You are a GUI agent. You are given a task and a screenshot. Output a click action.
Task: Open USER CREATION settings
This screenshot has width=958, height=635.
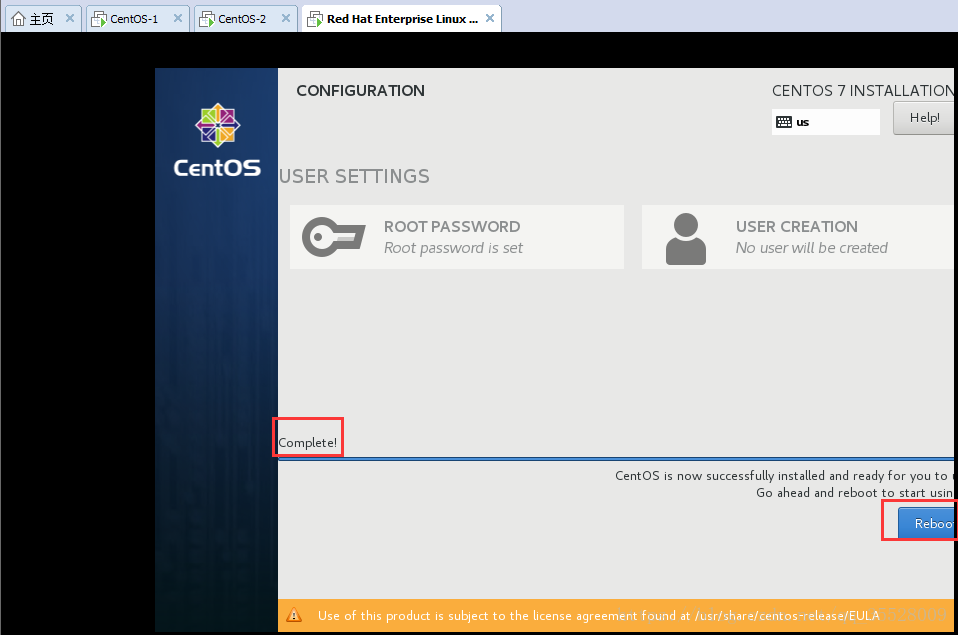pos(797,237)
